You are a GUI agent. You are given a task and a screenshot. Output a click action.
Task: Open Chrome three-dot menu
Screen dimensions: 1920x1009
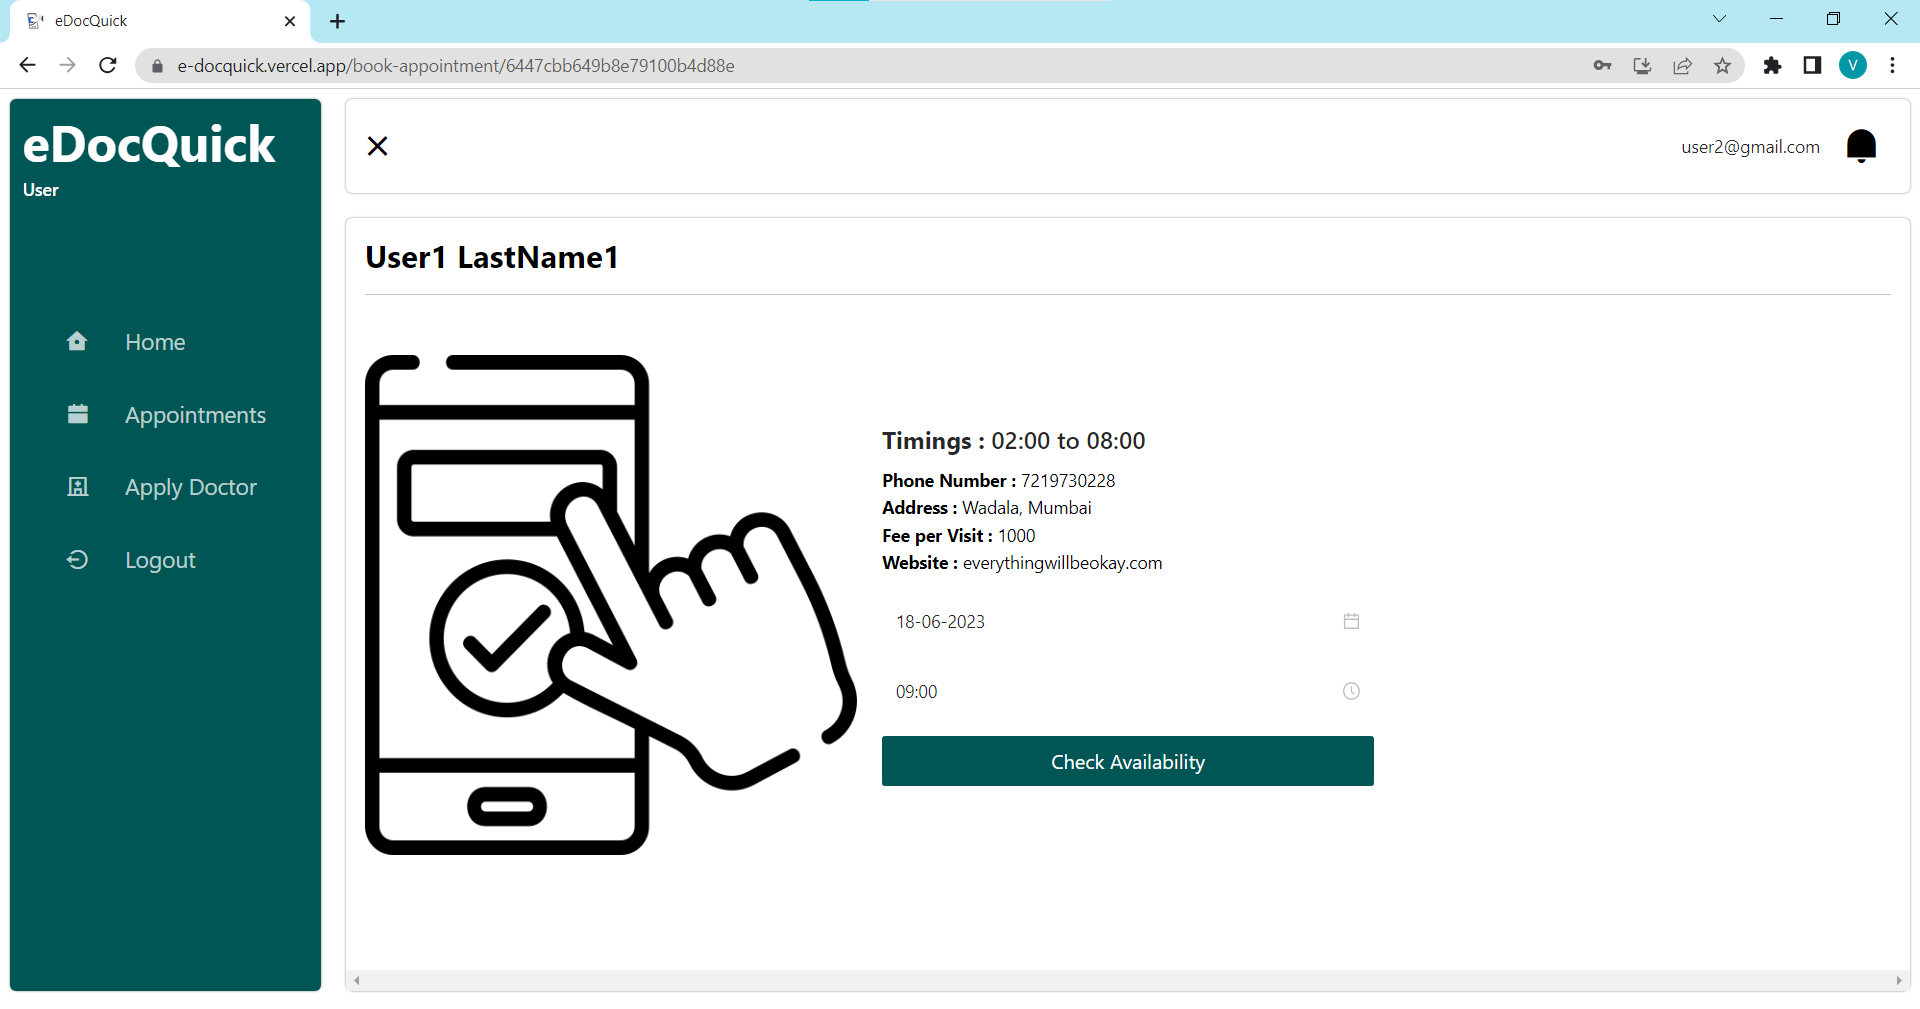(1892, 66)
